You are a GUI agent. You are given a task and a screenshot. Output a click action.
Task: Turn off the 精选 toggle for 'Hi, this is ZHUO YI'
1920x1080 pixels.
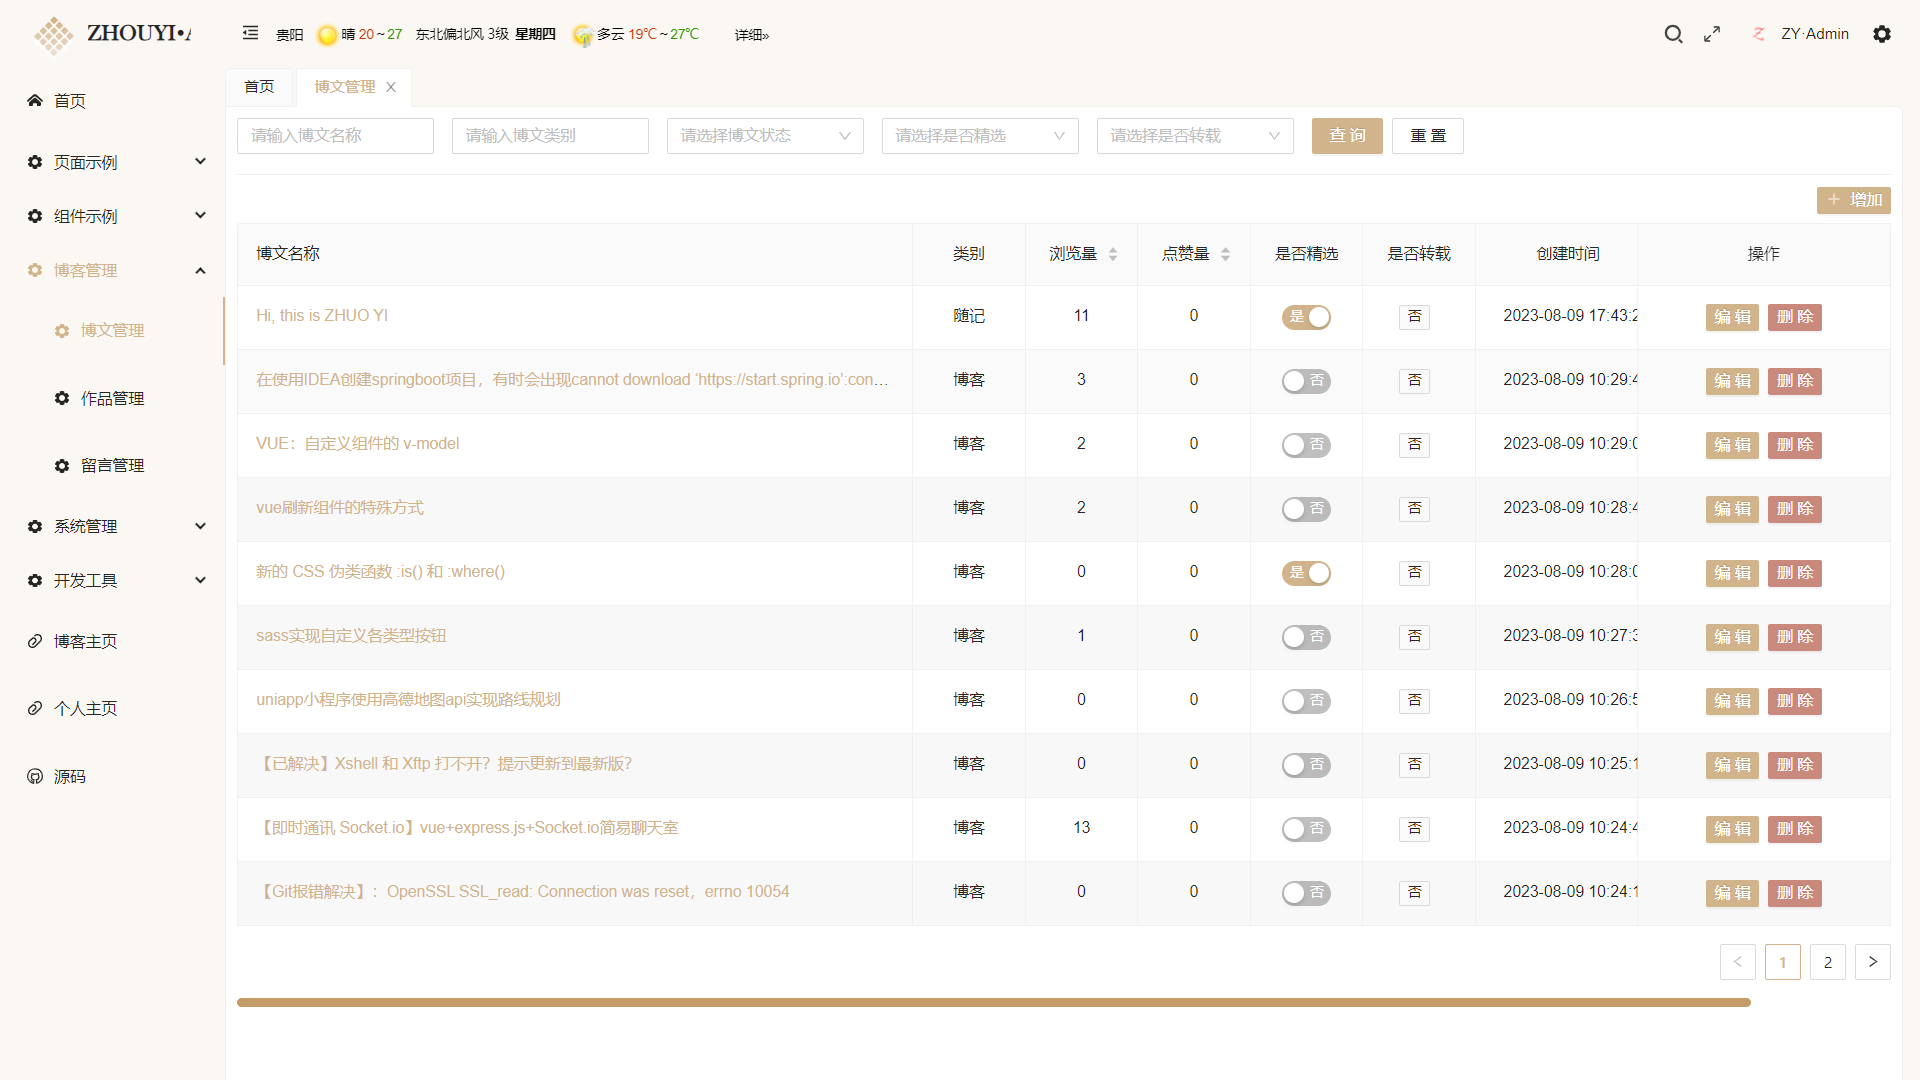(1306, 317)
